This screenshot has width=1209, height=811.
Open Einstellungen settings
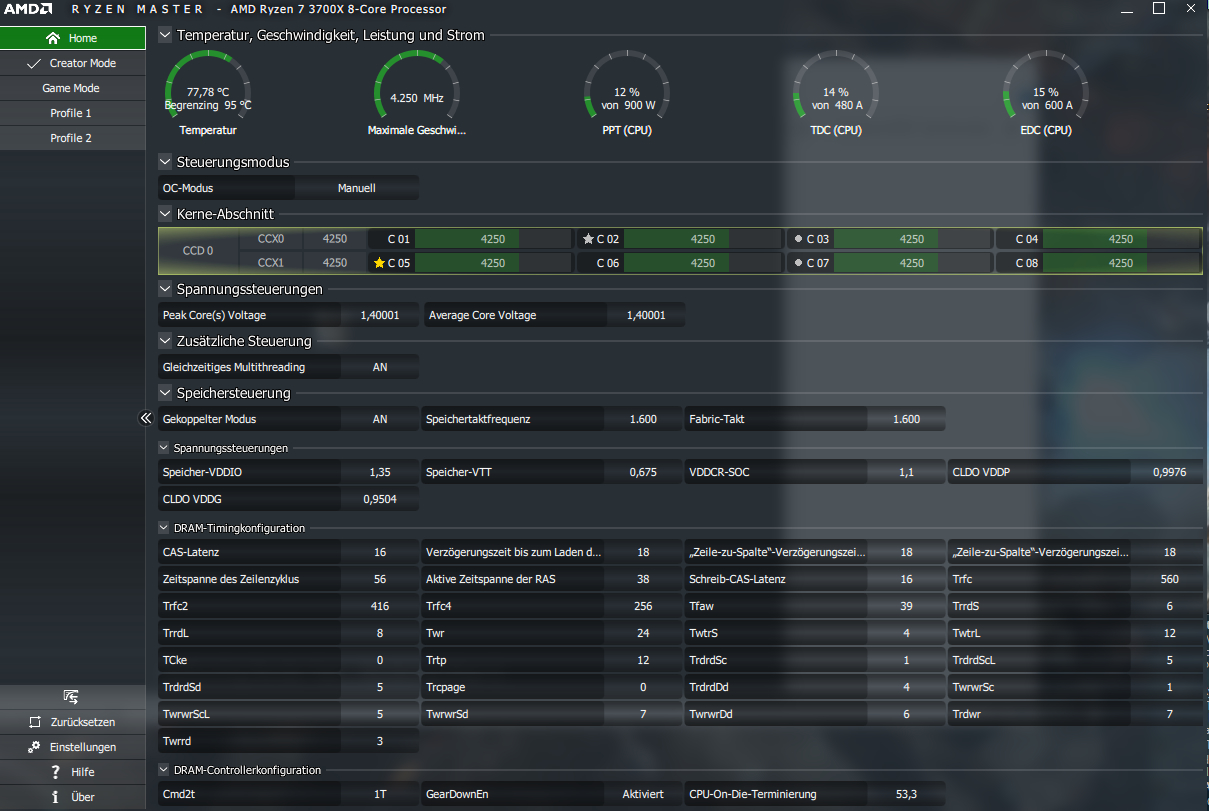(x=73, y=747)
